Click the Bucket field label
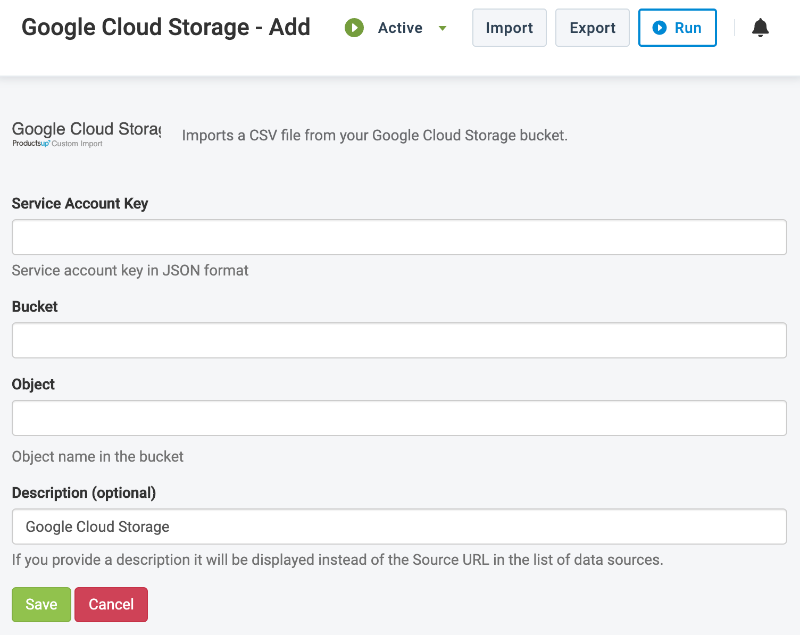This screenshot has width=800, height=635. (35, 307)
